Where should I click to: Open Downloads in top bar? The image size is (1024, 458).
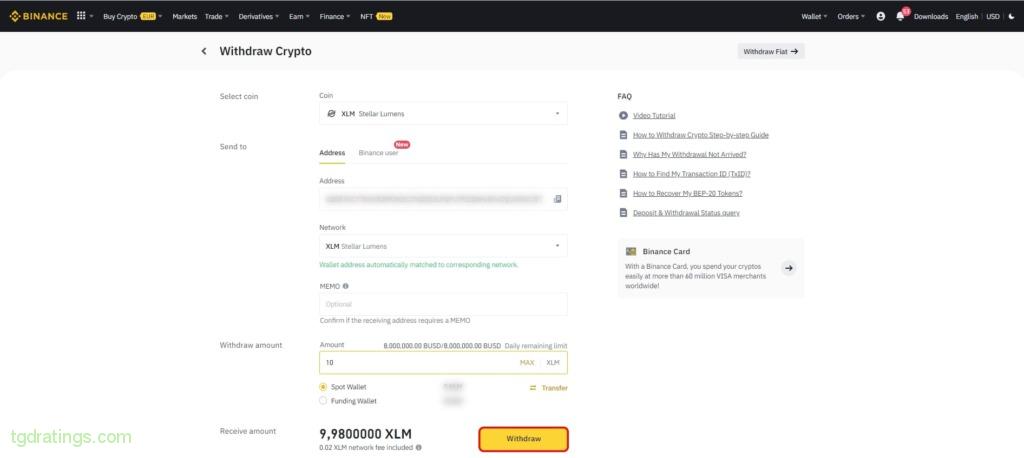point(931,16)
